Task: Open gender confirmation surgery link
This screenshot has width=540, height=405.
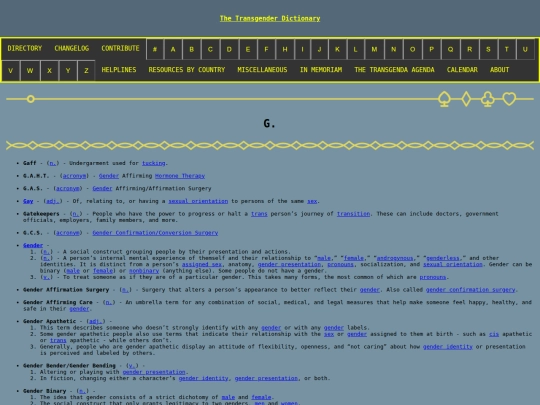Action: coord(470,290)
